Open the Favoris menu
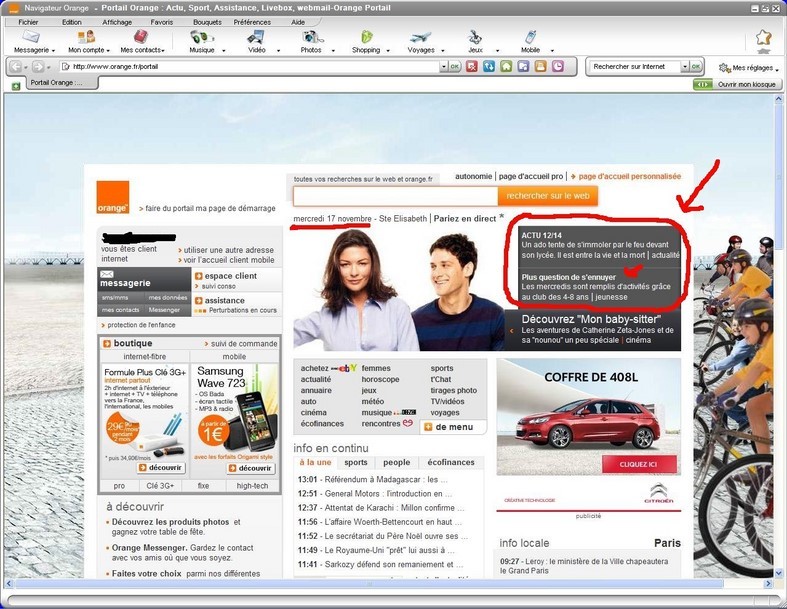The image size is (787, 609). pos(162,22)
